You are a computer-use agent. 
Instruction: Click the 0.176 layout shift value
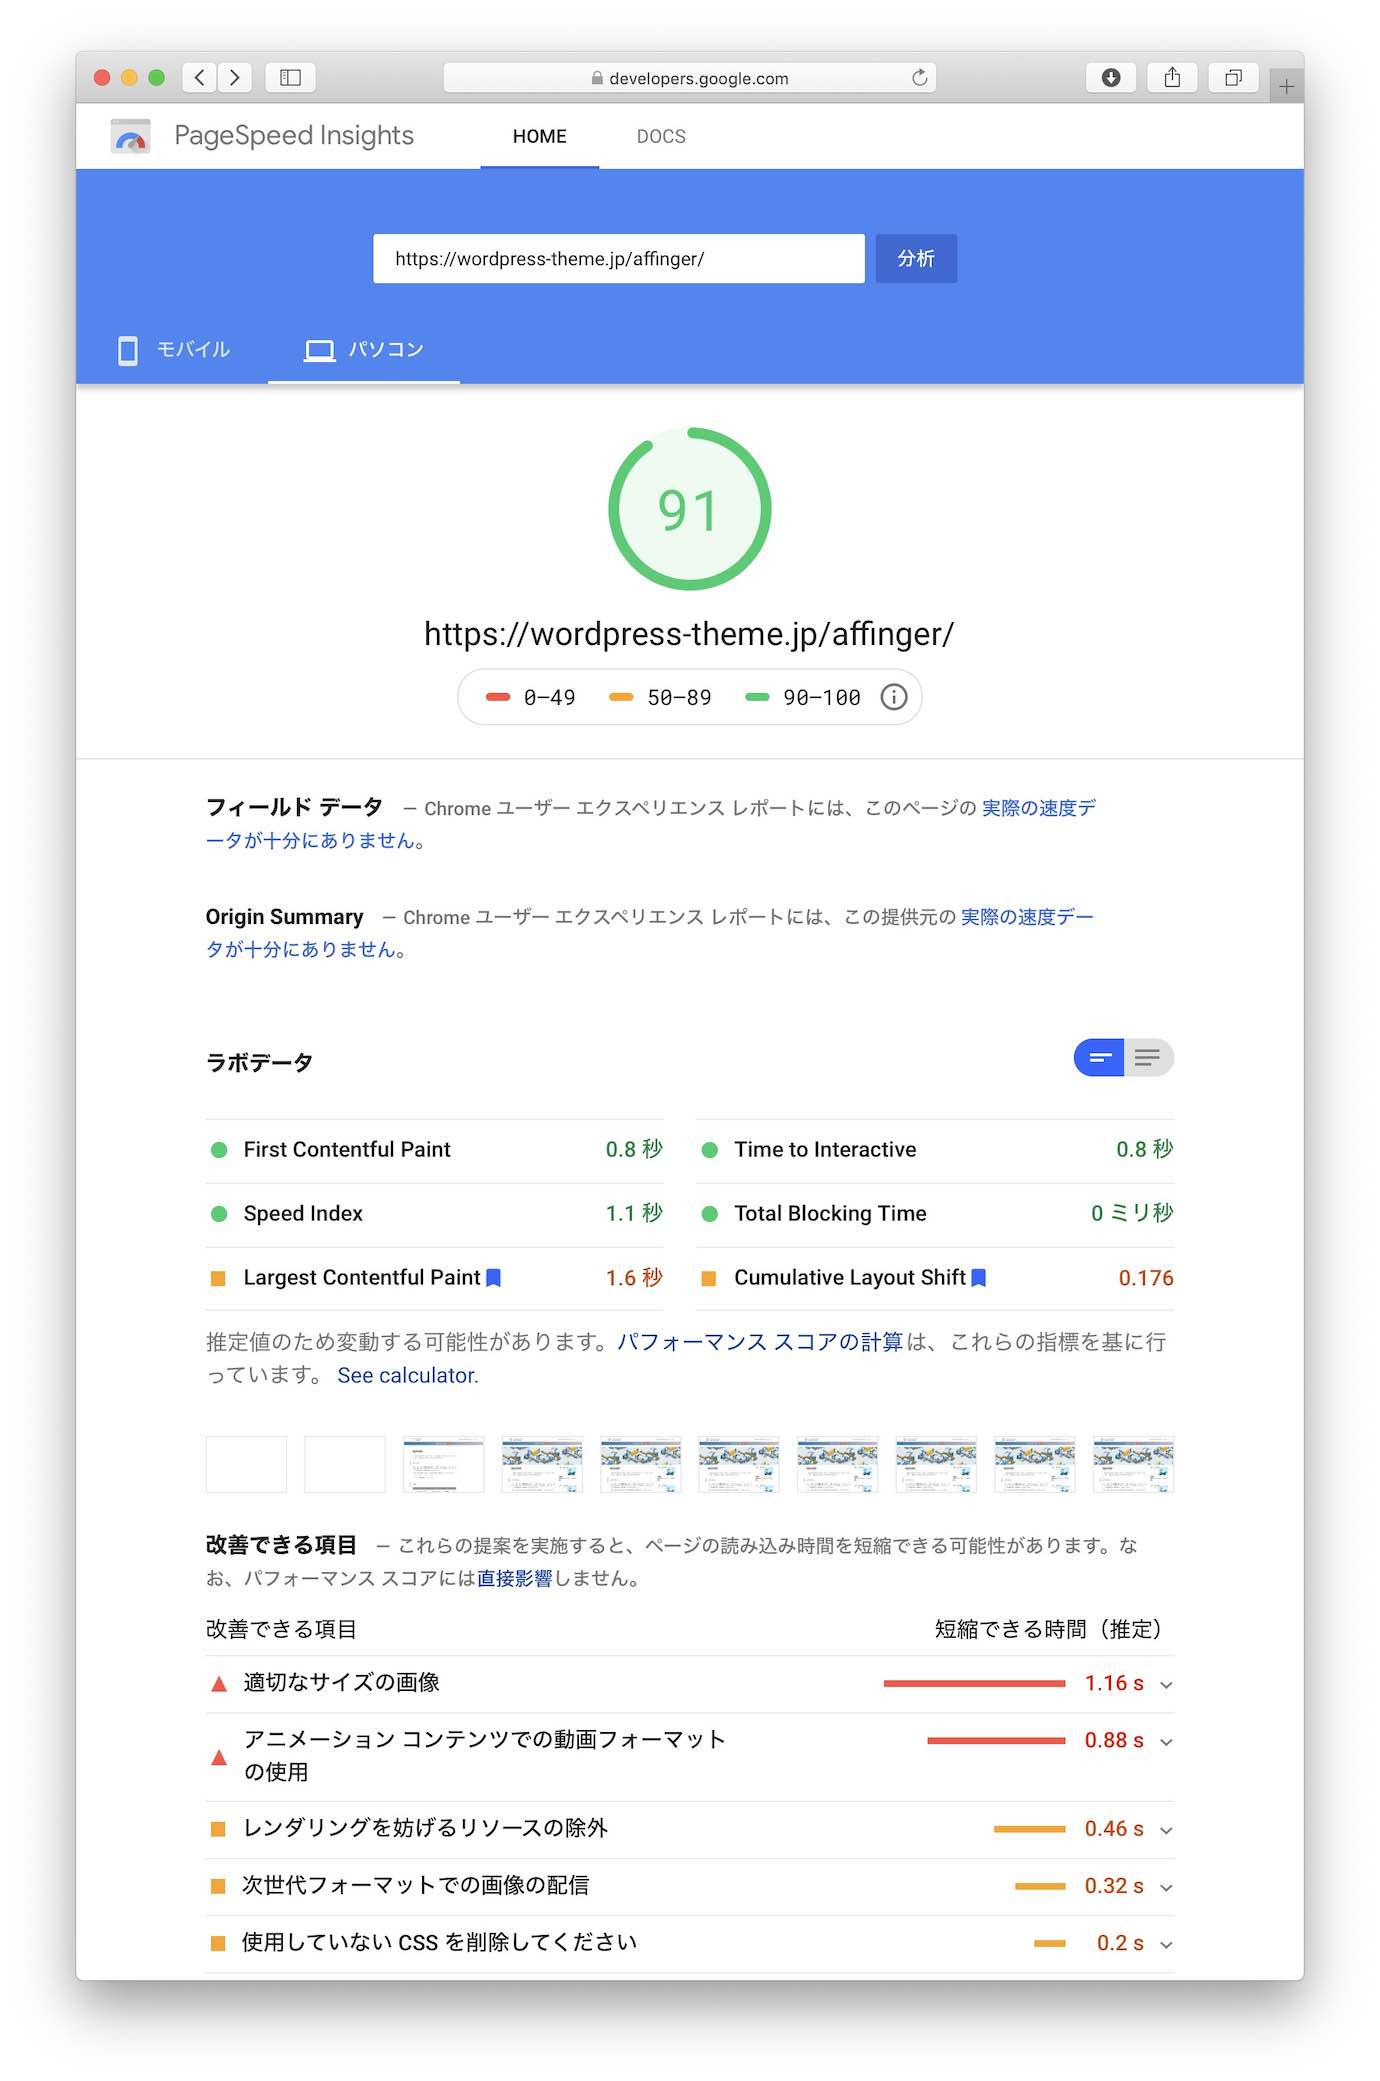[x=1146, y=1278]
